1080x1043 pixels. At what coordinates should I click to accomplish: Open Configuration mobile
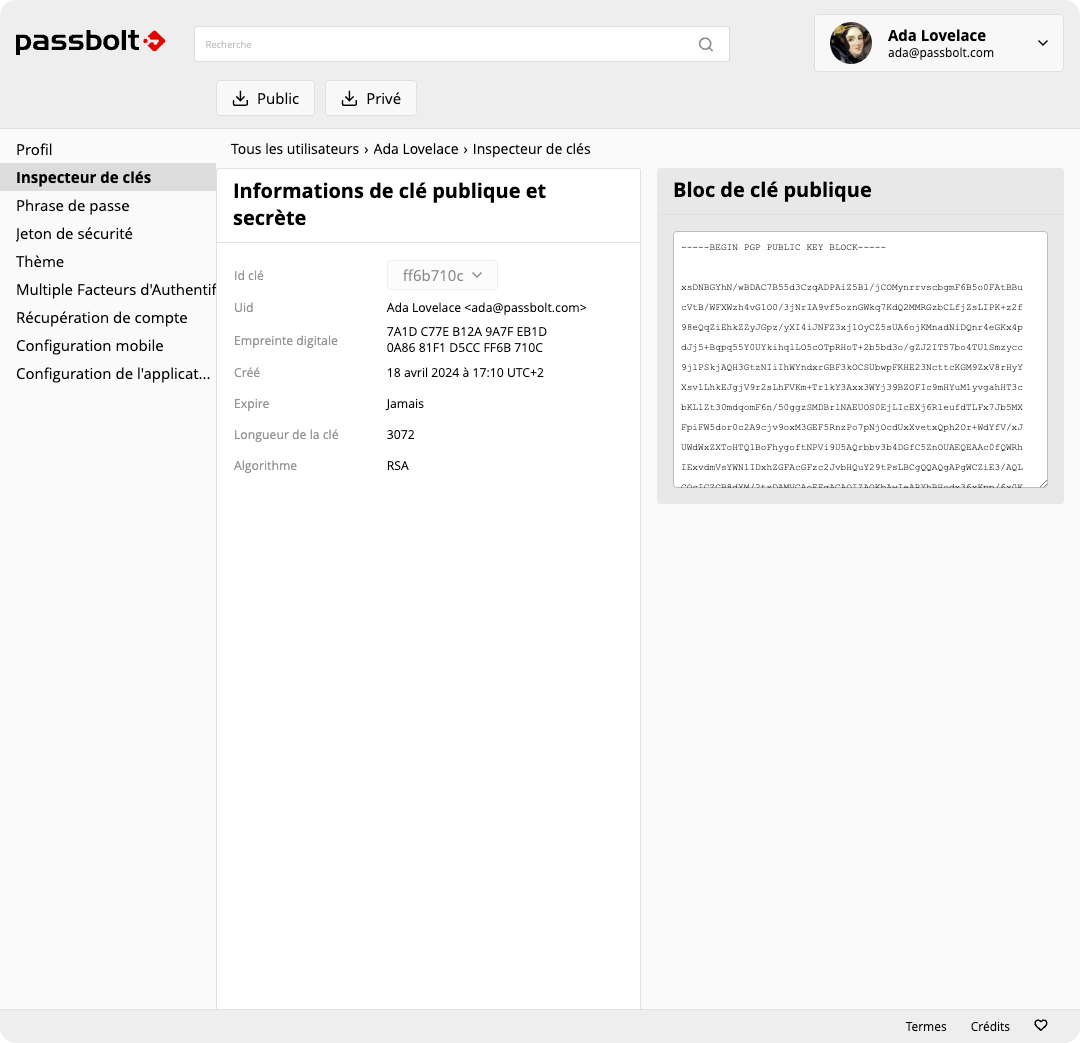(x=90, y=346)
